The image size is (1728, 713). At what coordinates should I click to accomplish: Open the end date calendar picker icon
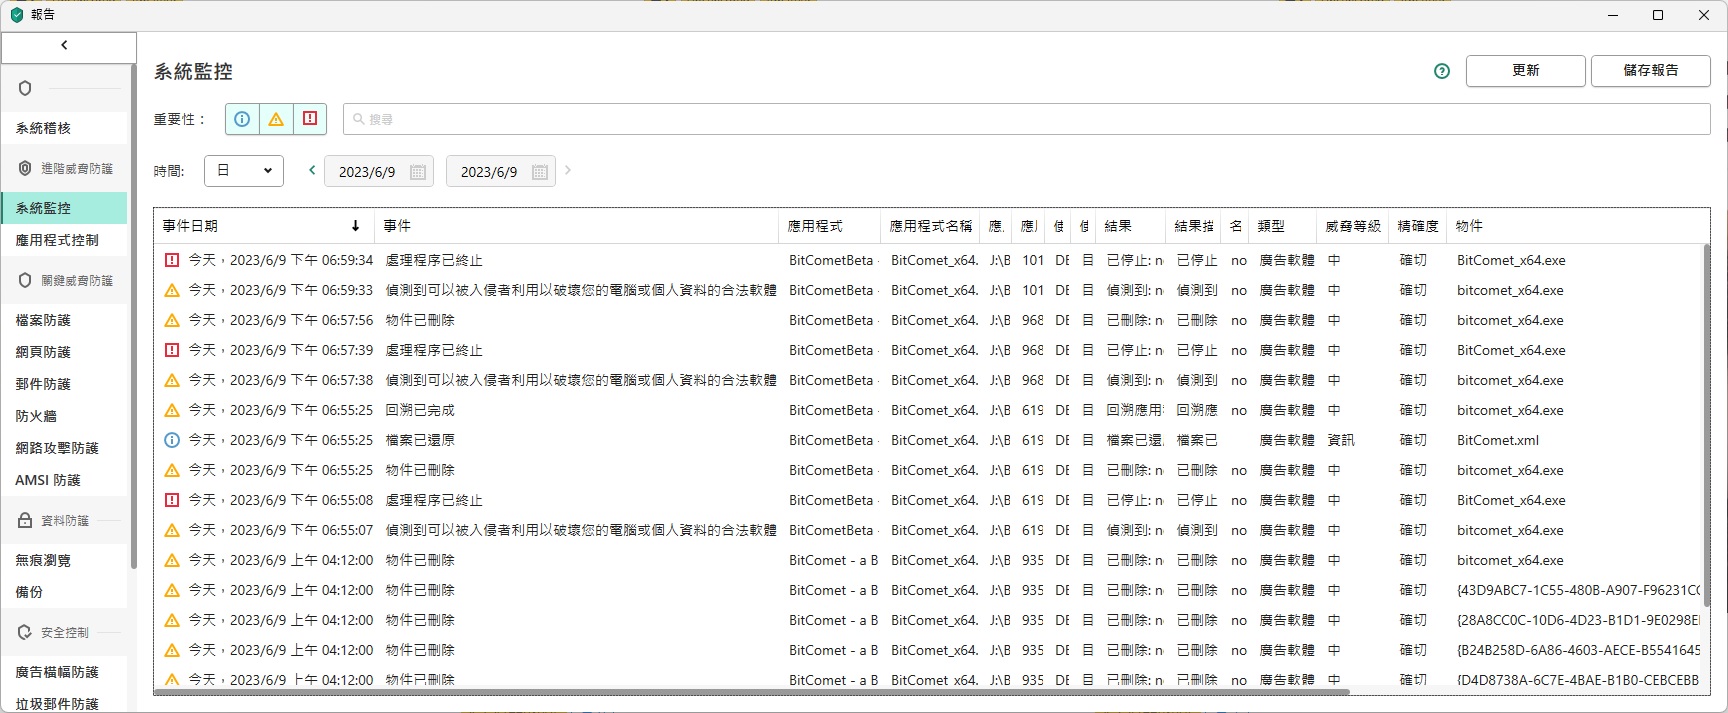coord(540,172)
